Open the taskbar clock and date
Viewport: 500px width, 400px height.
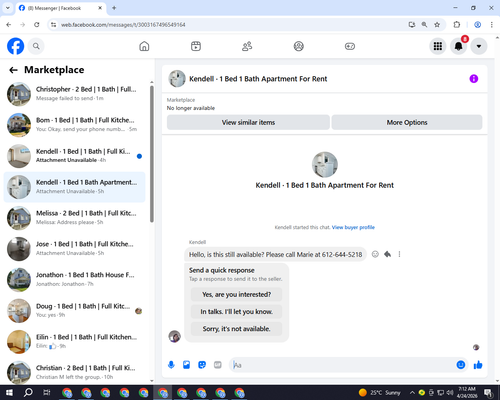click(x=467, y=393)
